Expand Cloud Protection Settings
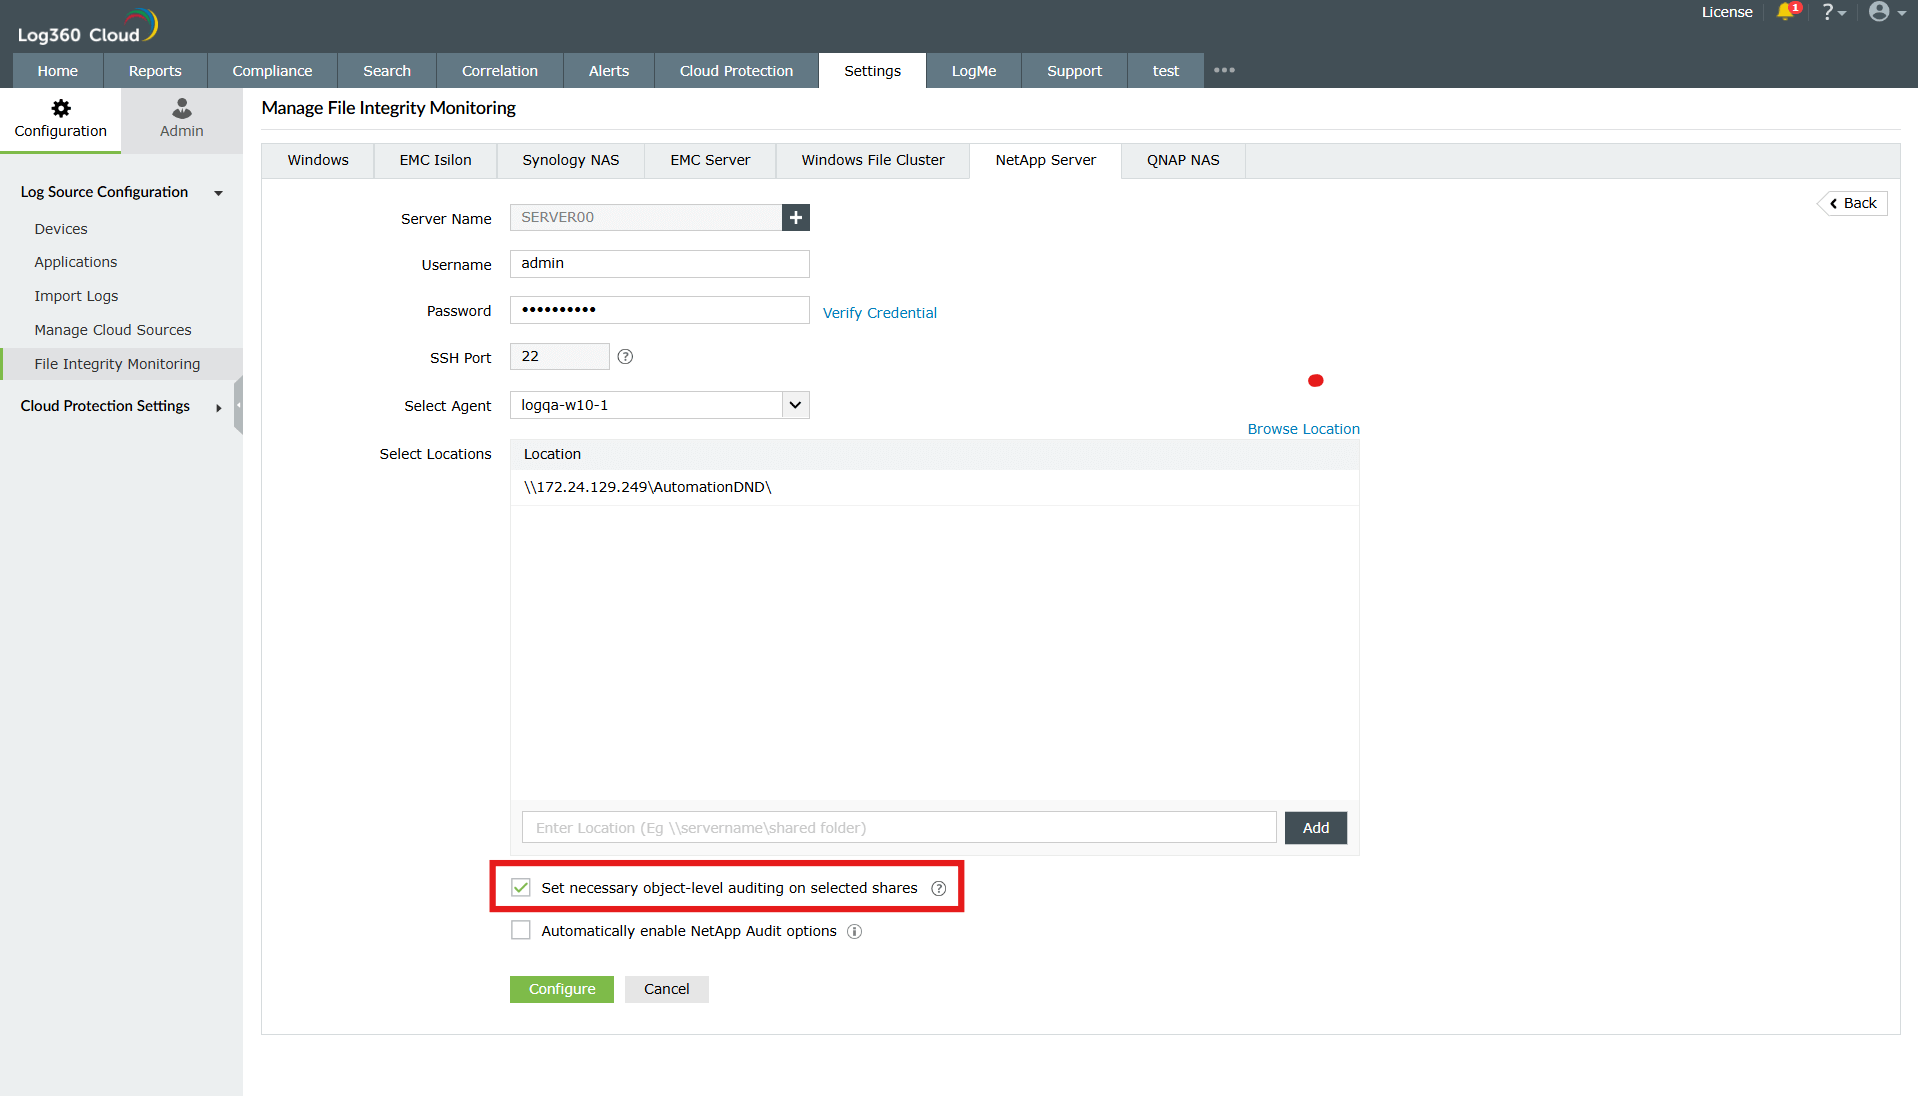Image resolution: width=1918 pixels, height=1096 pixels. 218,407
